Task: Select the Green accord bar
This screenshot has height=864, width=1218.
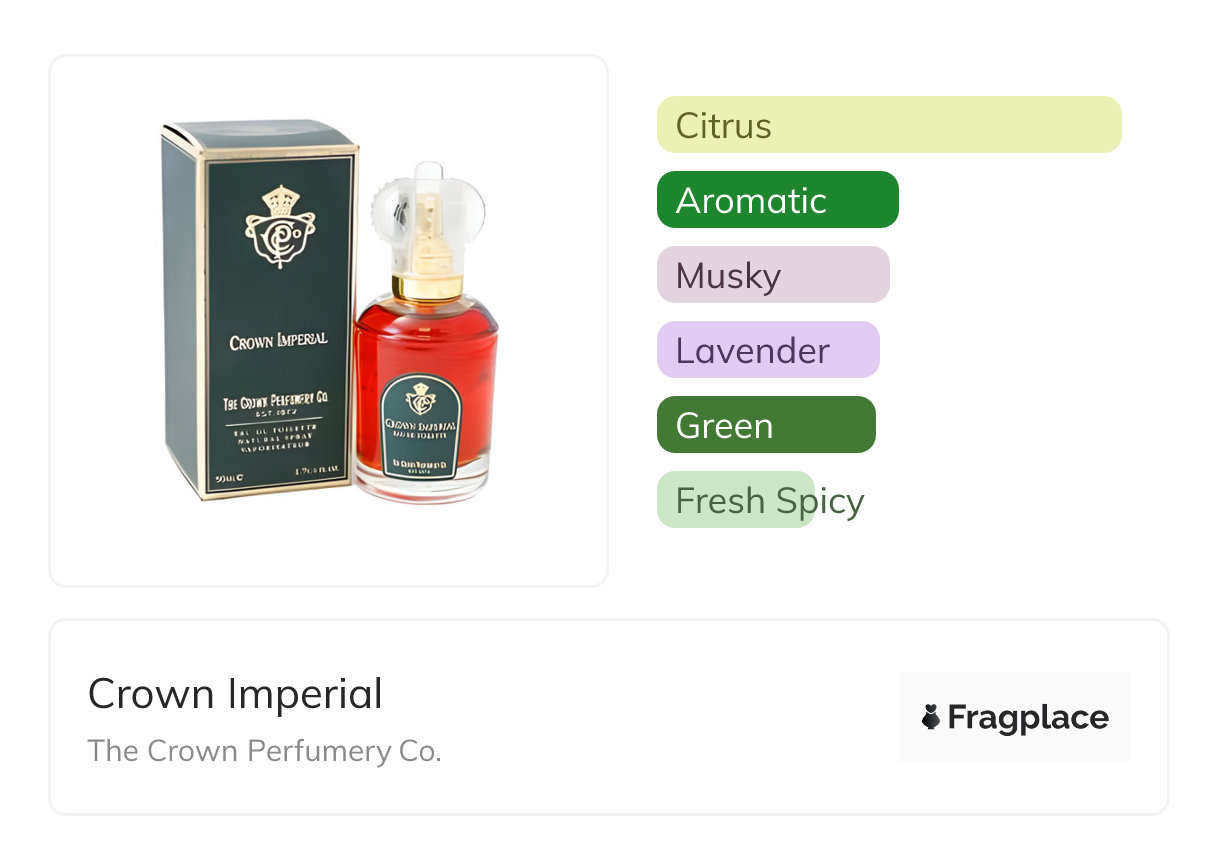Action: [766, 425]
